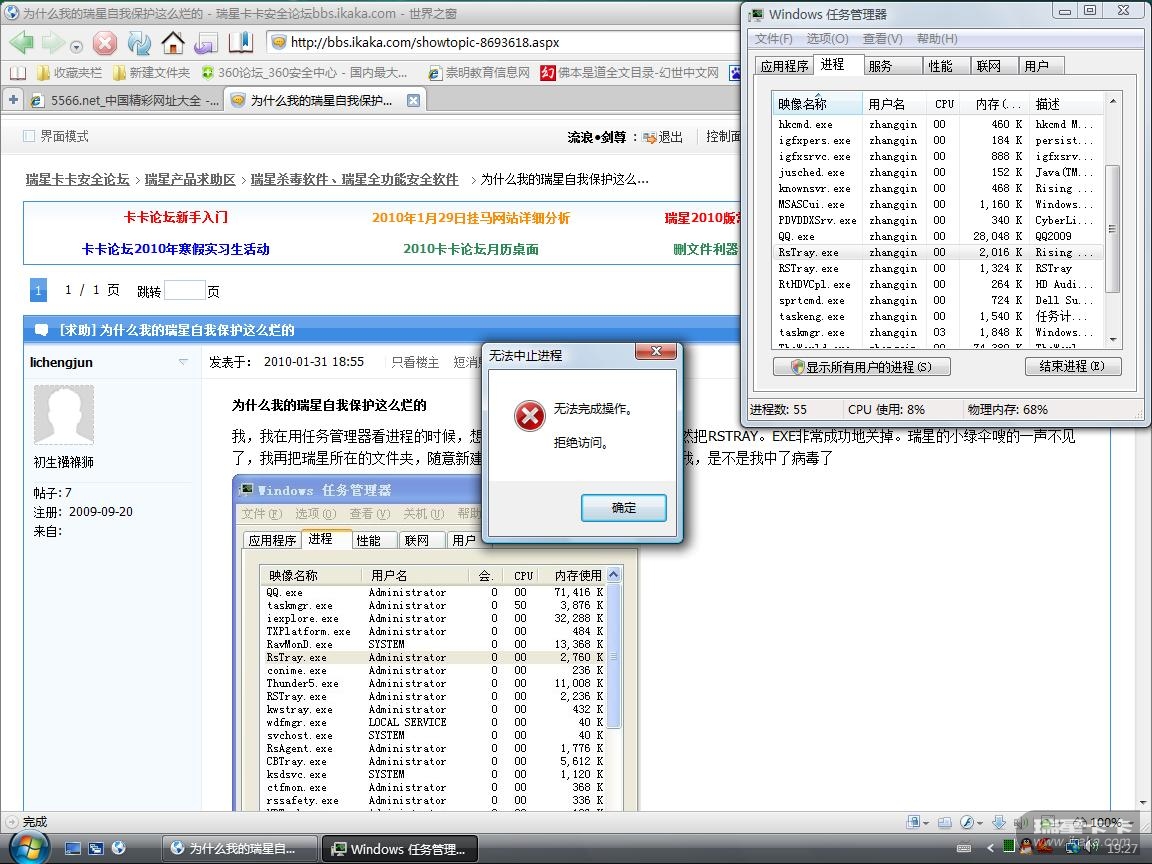This screenshot has width=1152, height=864.
Task: Click 确定 in the error dialog
Action: point(624,508)
